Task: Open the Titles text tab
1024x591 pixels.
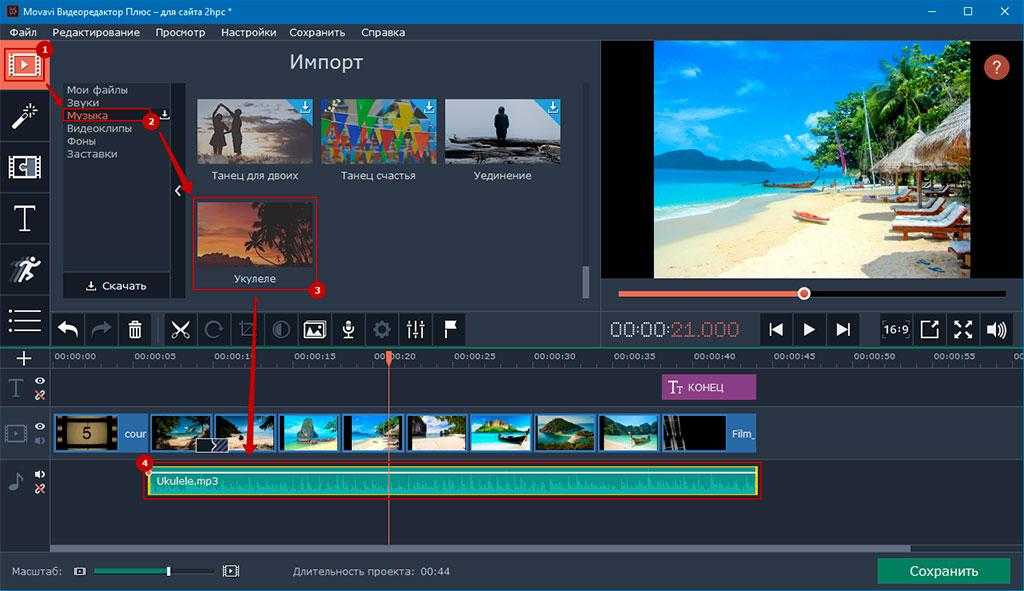Action: (x=24, y=218)
